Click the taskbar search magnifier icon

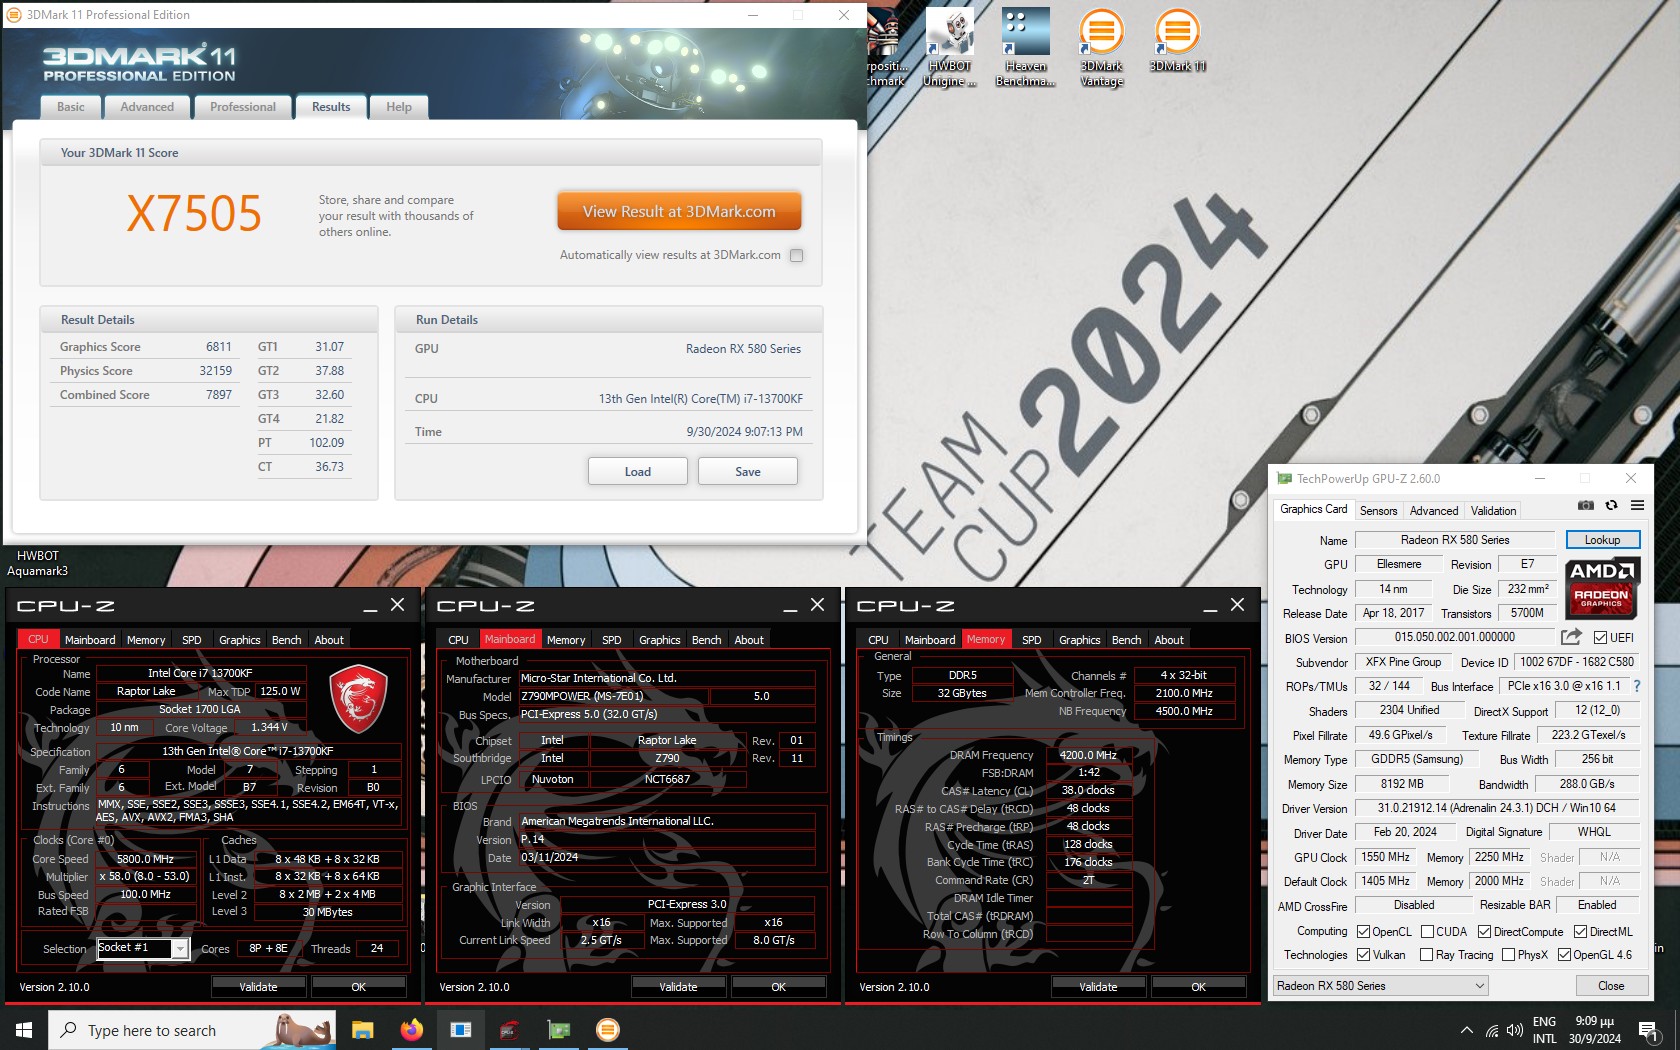68,1030
